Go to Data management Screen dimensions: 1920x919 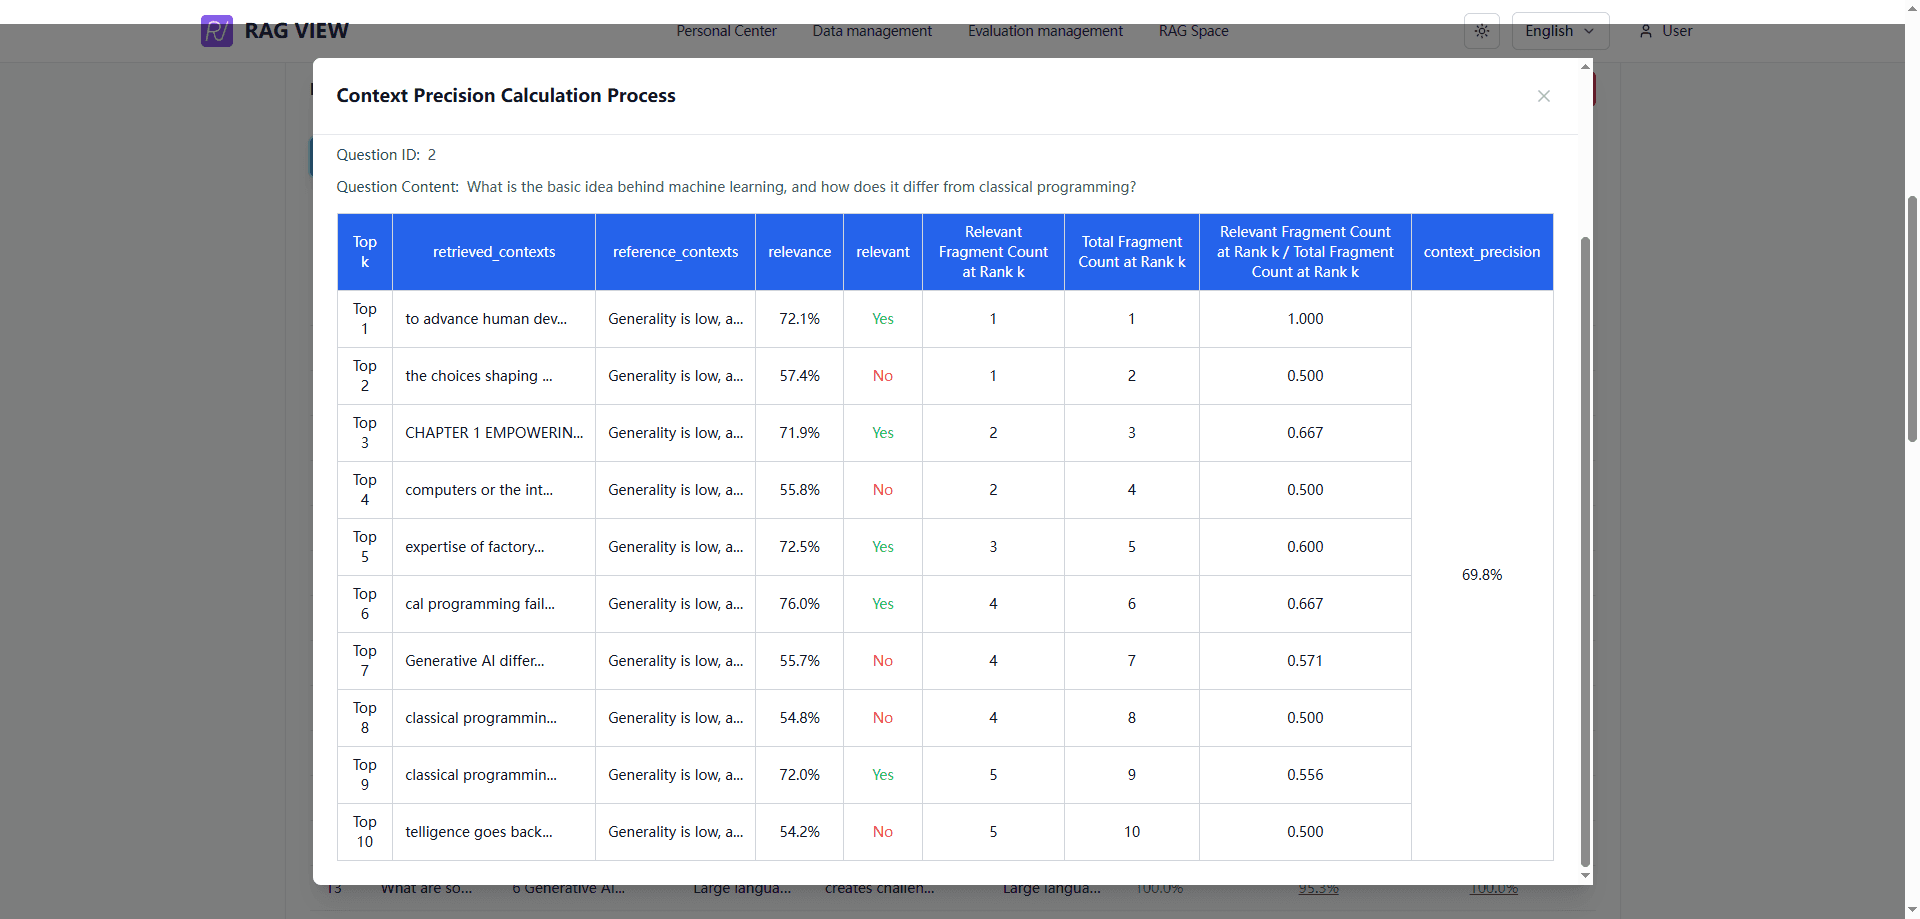pos(872,31)
